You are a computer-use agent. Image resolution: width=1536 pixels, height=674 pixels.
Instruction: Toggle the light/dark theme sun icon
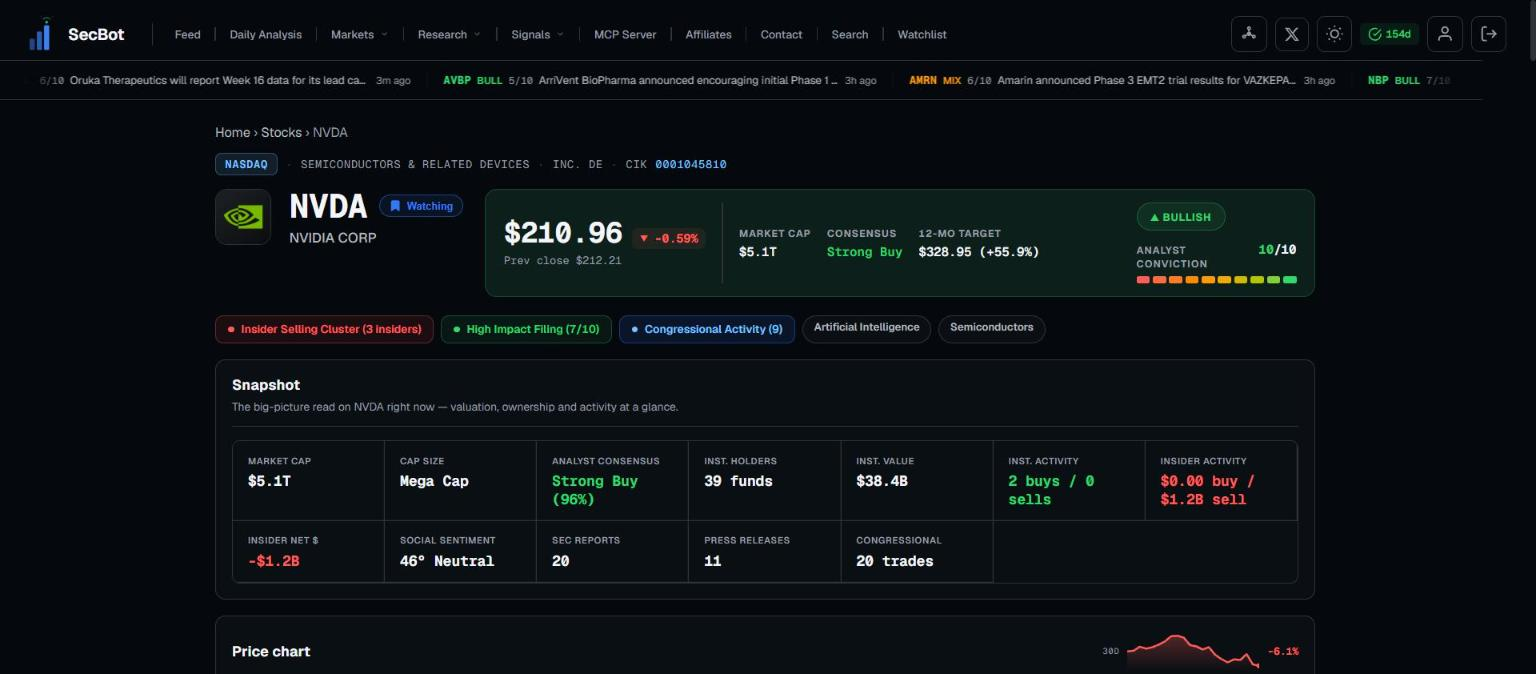pos(1334,34)
